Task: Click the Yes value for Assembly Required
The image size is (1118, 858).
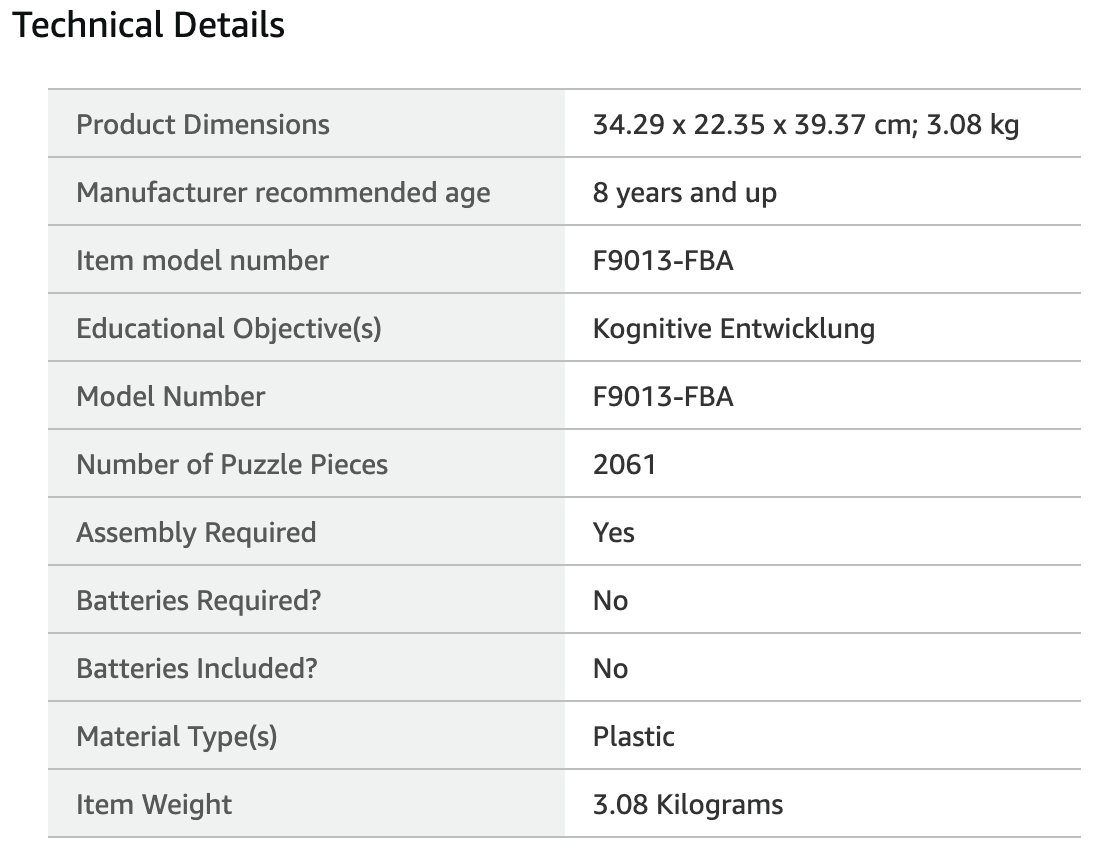Action: [x=613, y=533]
